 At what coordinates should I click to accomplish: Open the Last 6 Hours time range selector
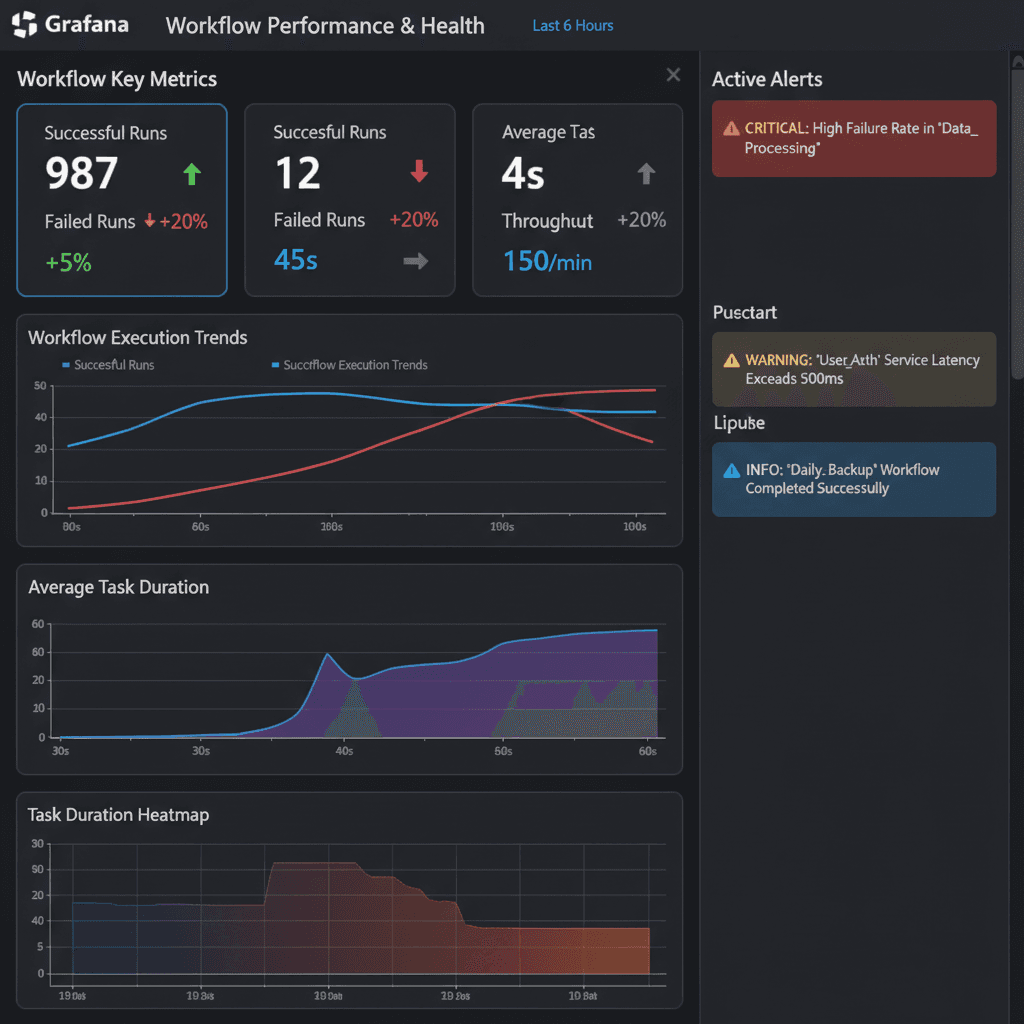(x=572, y=25)
